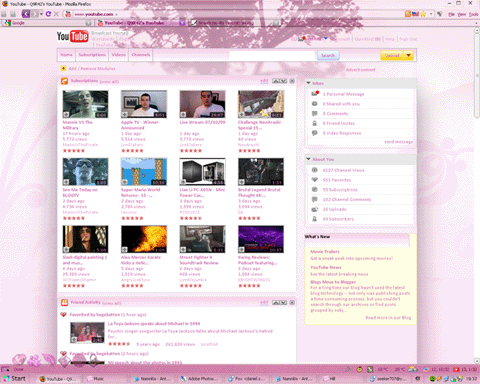Open Read more in our Blog link

click(388, 318)
